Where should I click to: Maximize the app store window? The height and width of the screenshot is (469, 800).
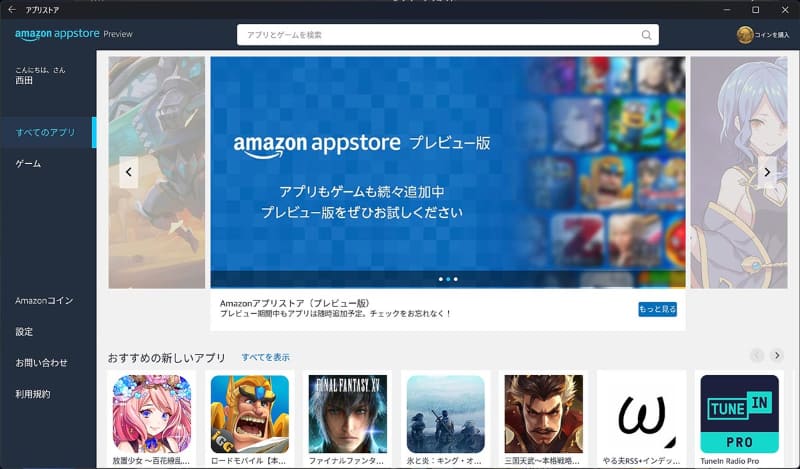756,10
